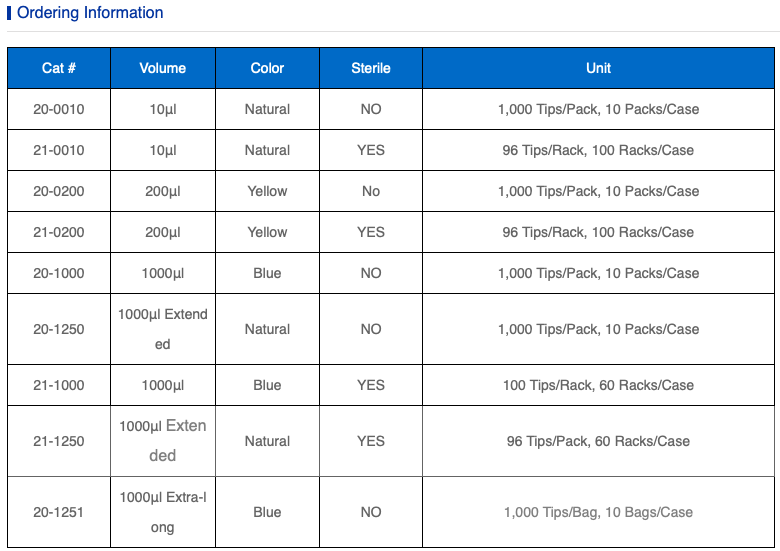Select catalog number 21-0200 cell
Screen dimensions: 780x551
[59, 232]
